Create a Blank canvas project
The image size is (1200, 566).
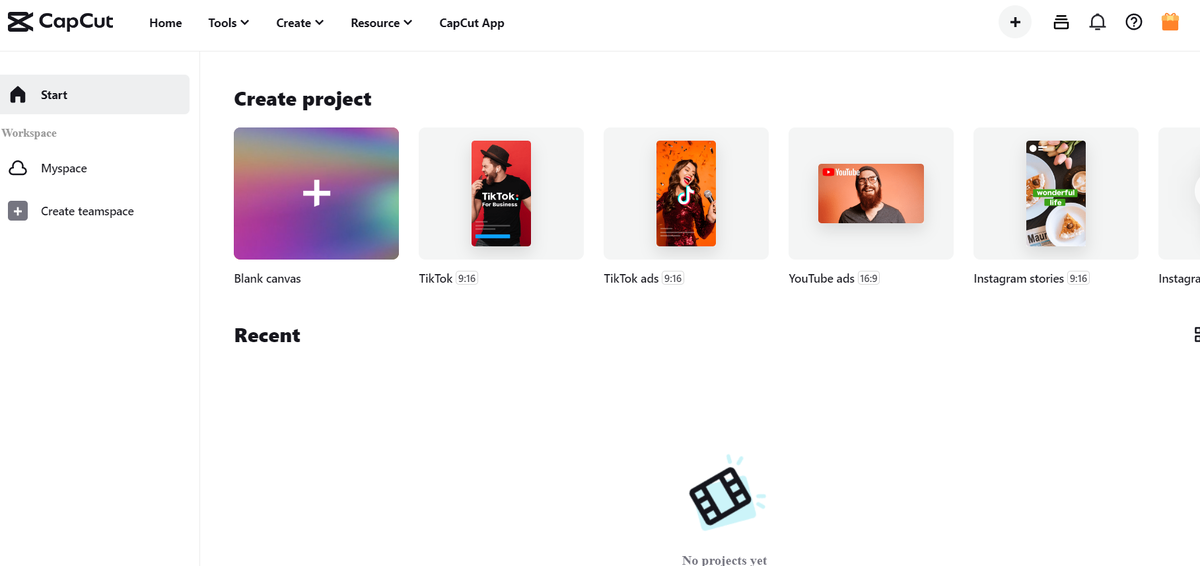316,193
